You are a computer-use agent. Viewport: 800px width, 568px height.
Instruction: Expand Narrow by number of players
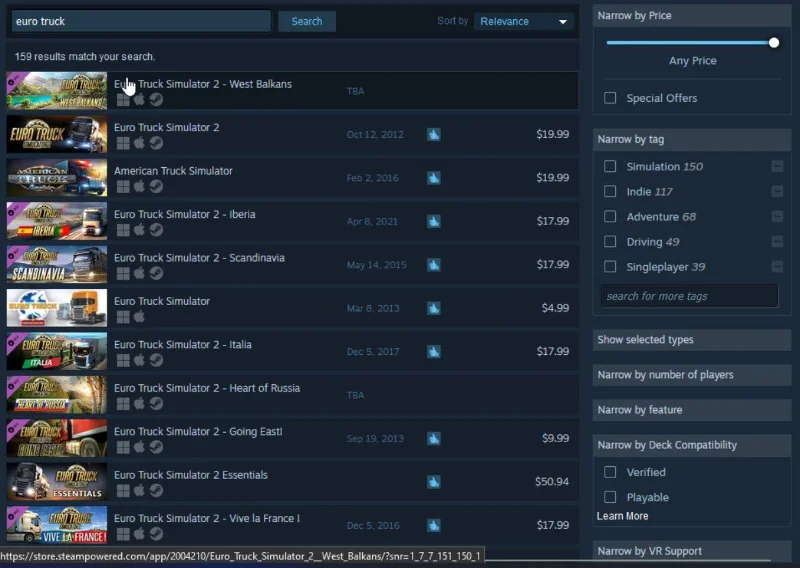tap(692, 375)
